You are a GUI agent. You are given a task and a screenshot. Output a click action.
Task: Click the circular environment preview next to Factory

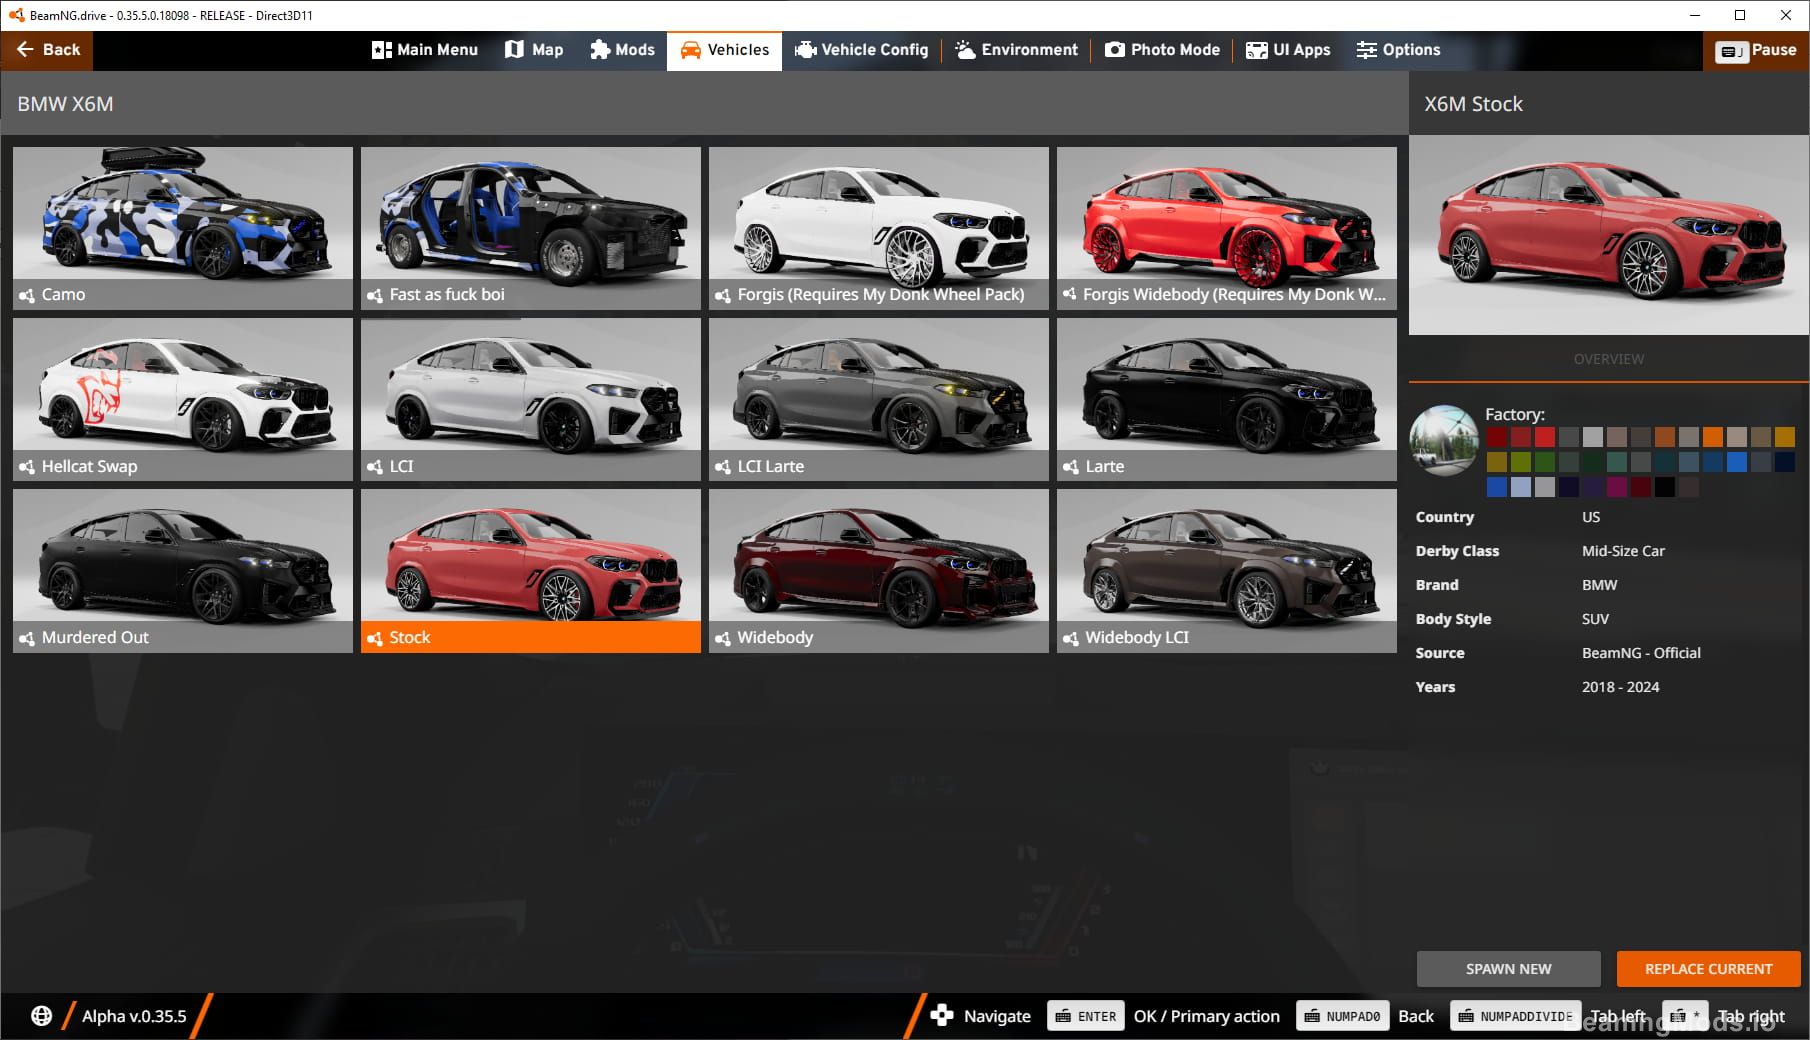tap(1444, 440)
